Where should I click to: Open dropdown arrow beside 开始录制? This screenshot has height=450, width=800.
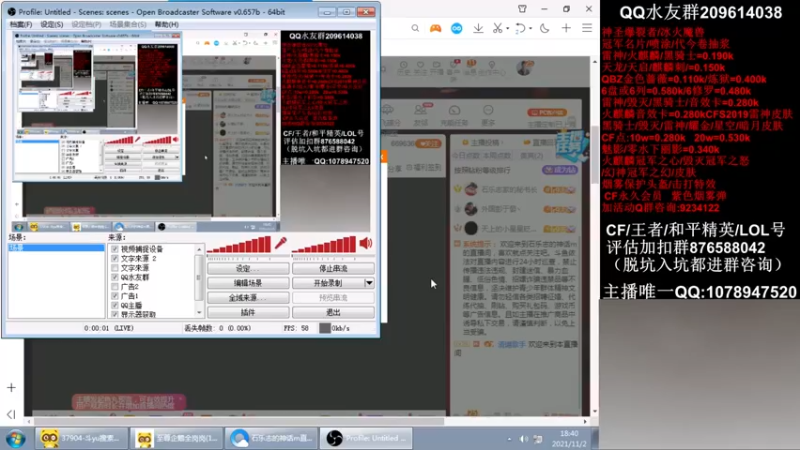(369, 283)
